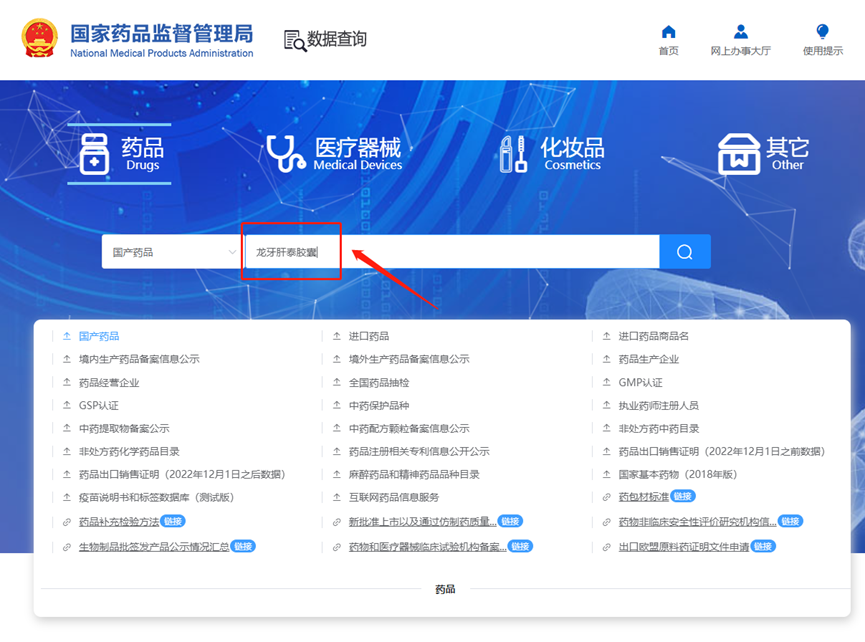
Task: Click the 国家药品监督管理局 site title
Action: point(162,34)
